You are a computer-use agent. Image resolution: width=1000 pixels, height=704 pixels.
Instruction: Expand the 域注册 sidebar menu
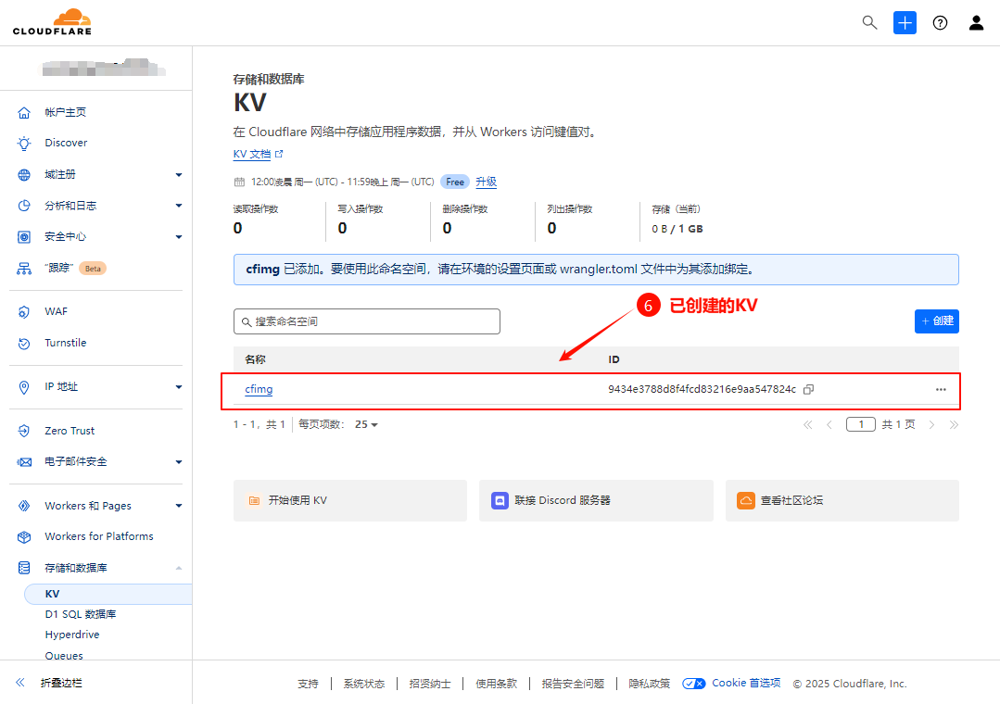pos(179,175)
